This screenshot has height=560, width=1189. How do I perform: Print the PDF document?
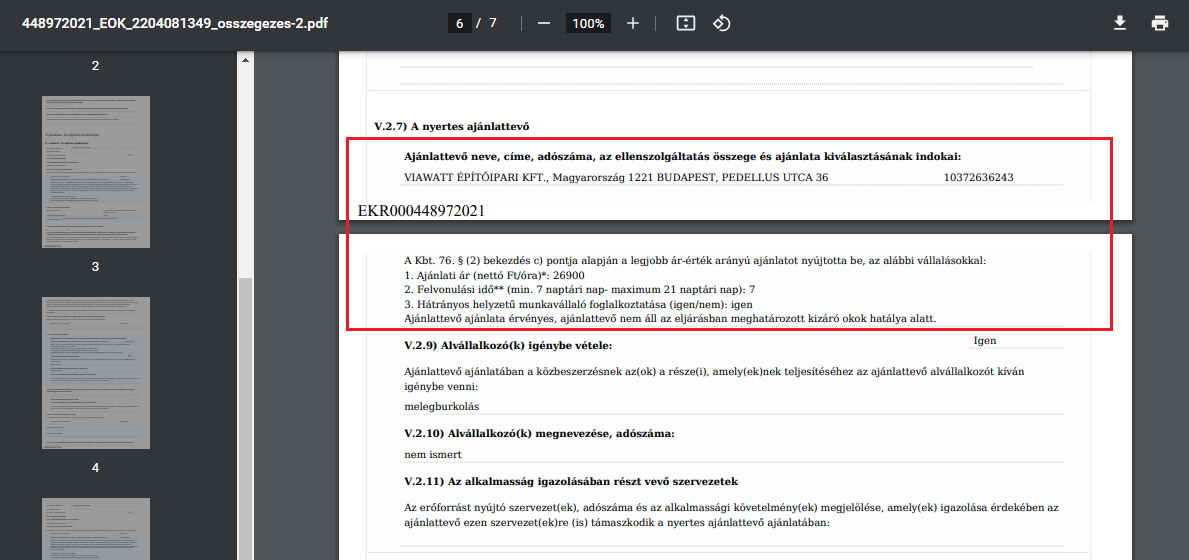[1159, 23]
